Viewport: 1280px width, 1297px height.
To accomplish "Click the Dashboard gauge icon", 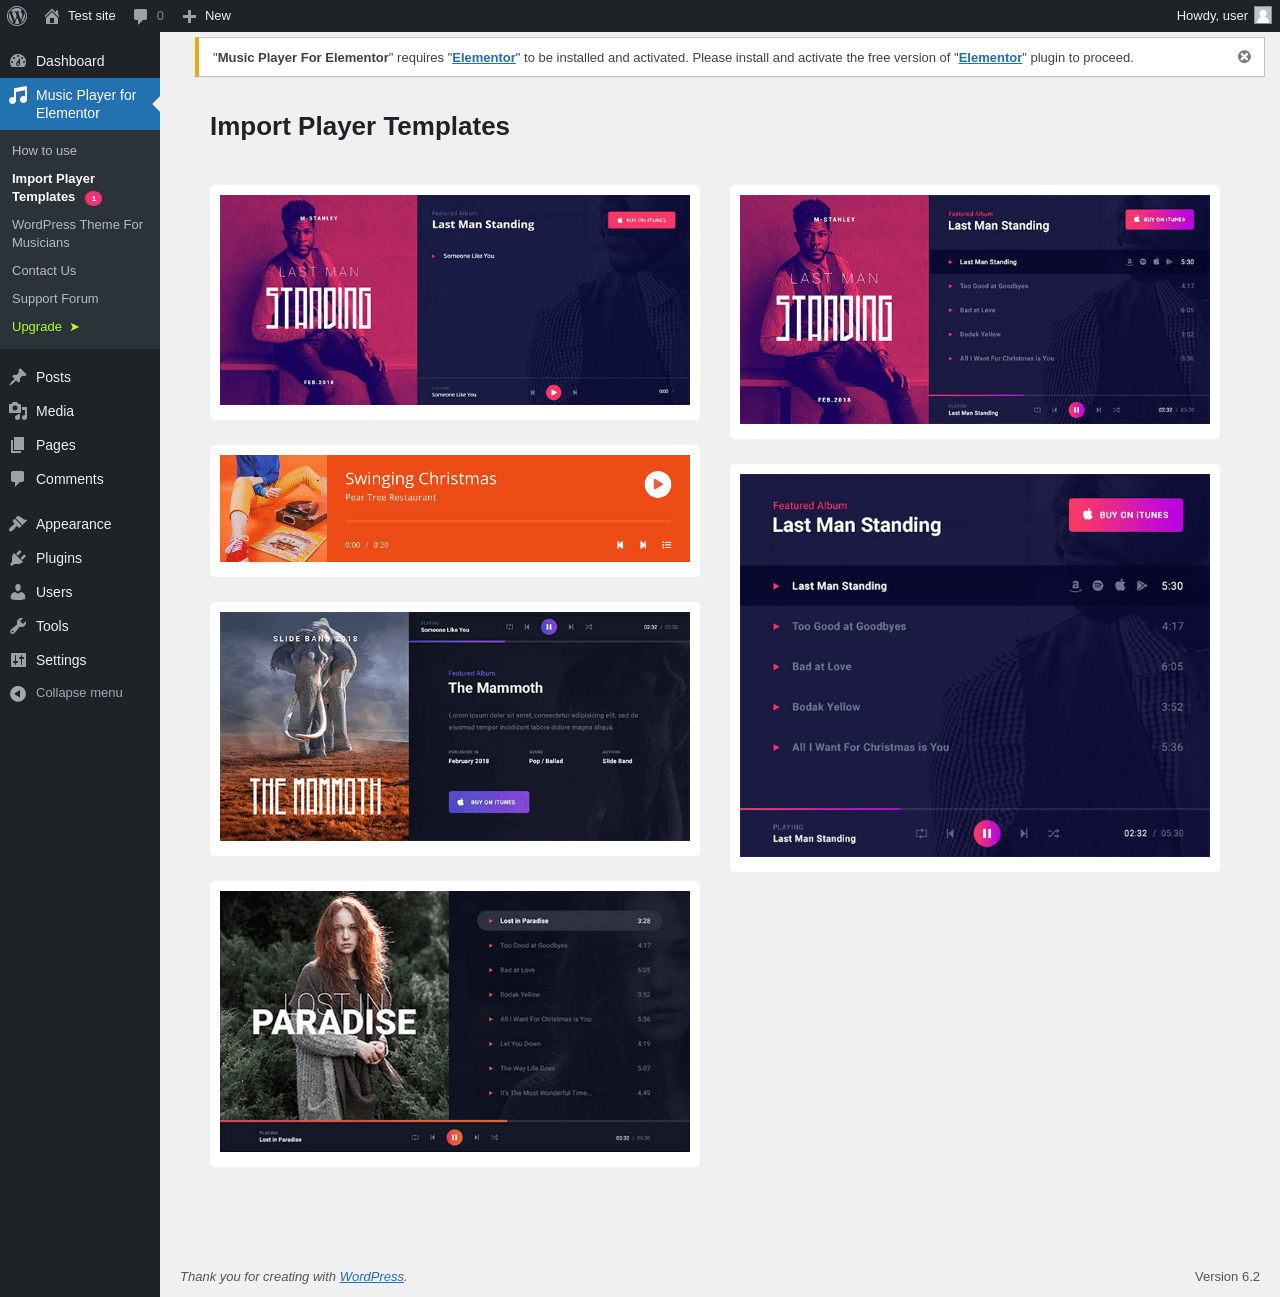I will [x=18, y=61].
